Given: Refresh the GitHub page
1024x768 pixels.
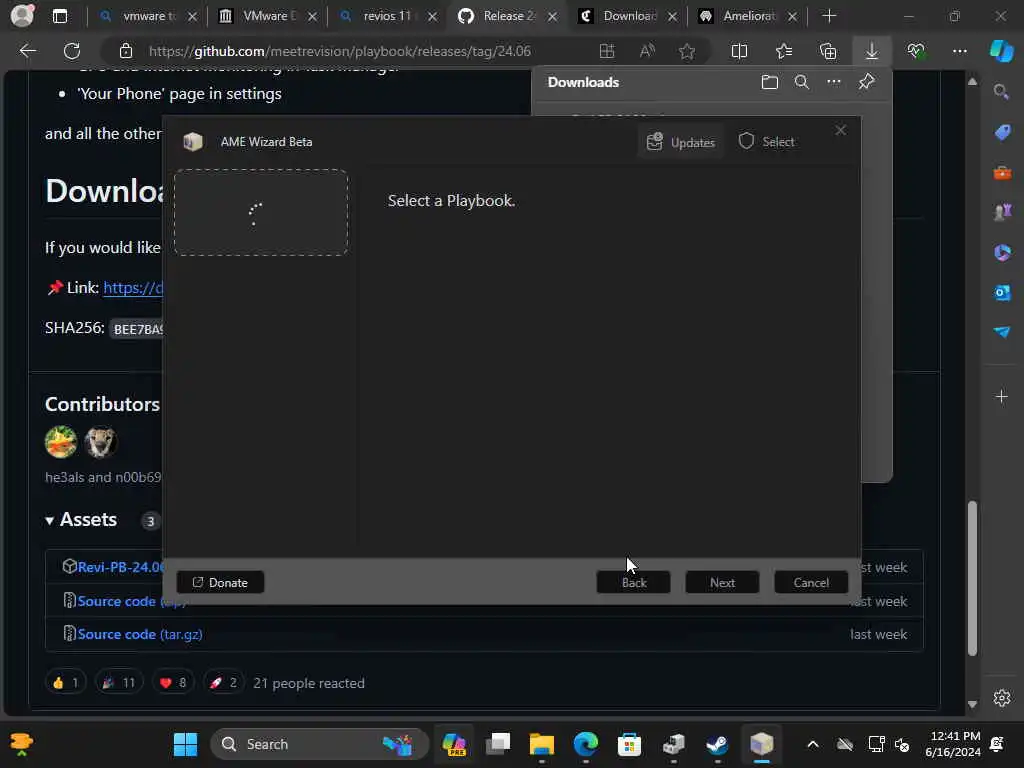Looking at the screenshot, I should point(72,51).
